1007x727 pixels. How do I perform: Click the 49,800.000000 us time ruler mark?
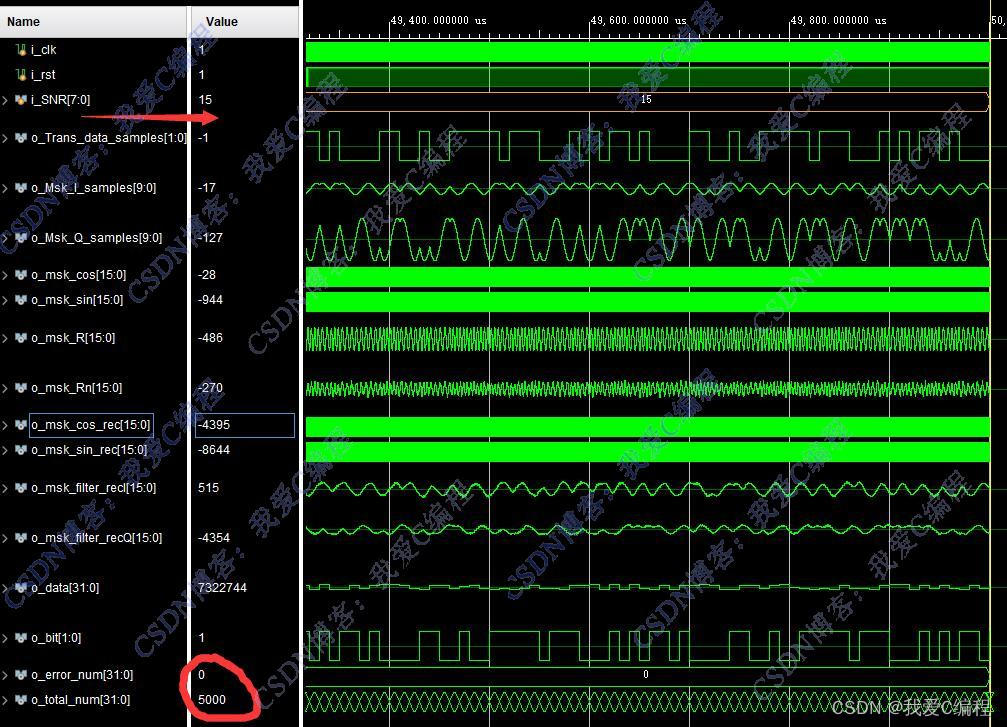click(x=839, y=21)
